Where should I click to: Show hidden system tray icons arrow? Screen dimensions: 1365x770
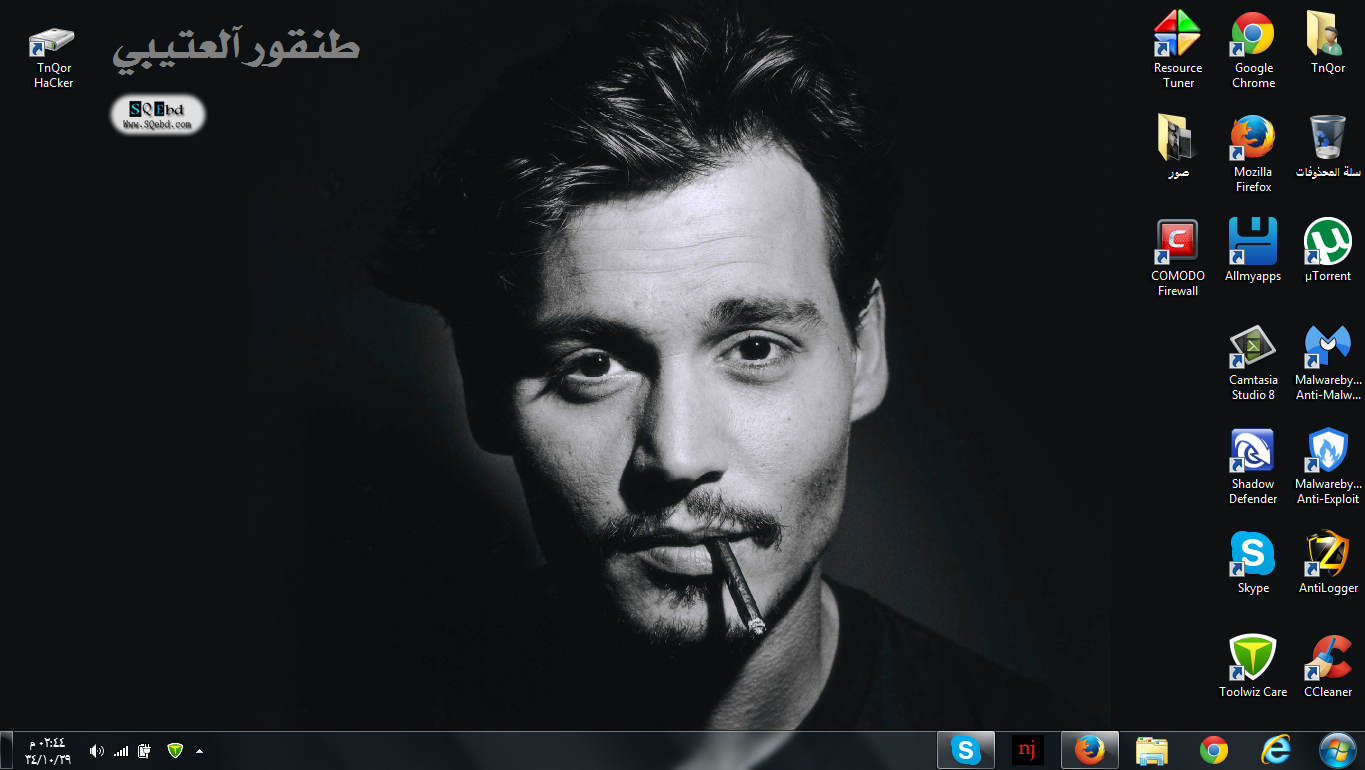199,750
